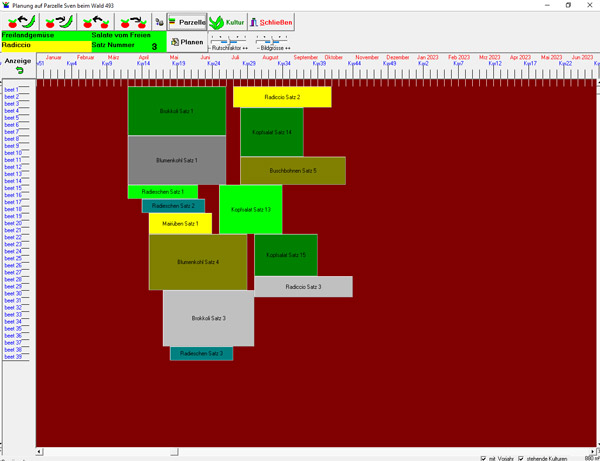600x461 pixels.
Task: Click the horizontal scrollbar left arrow
Action: coord(40,452)
